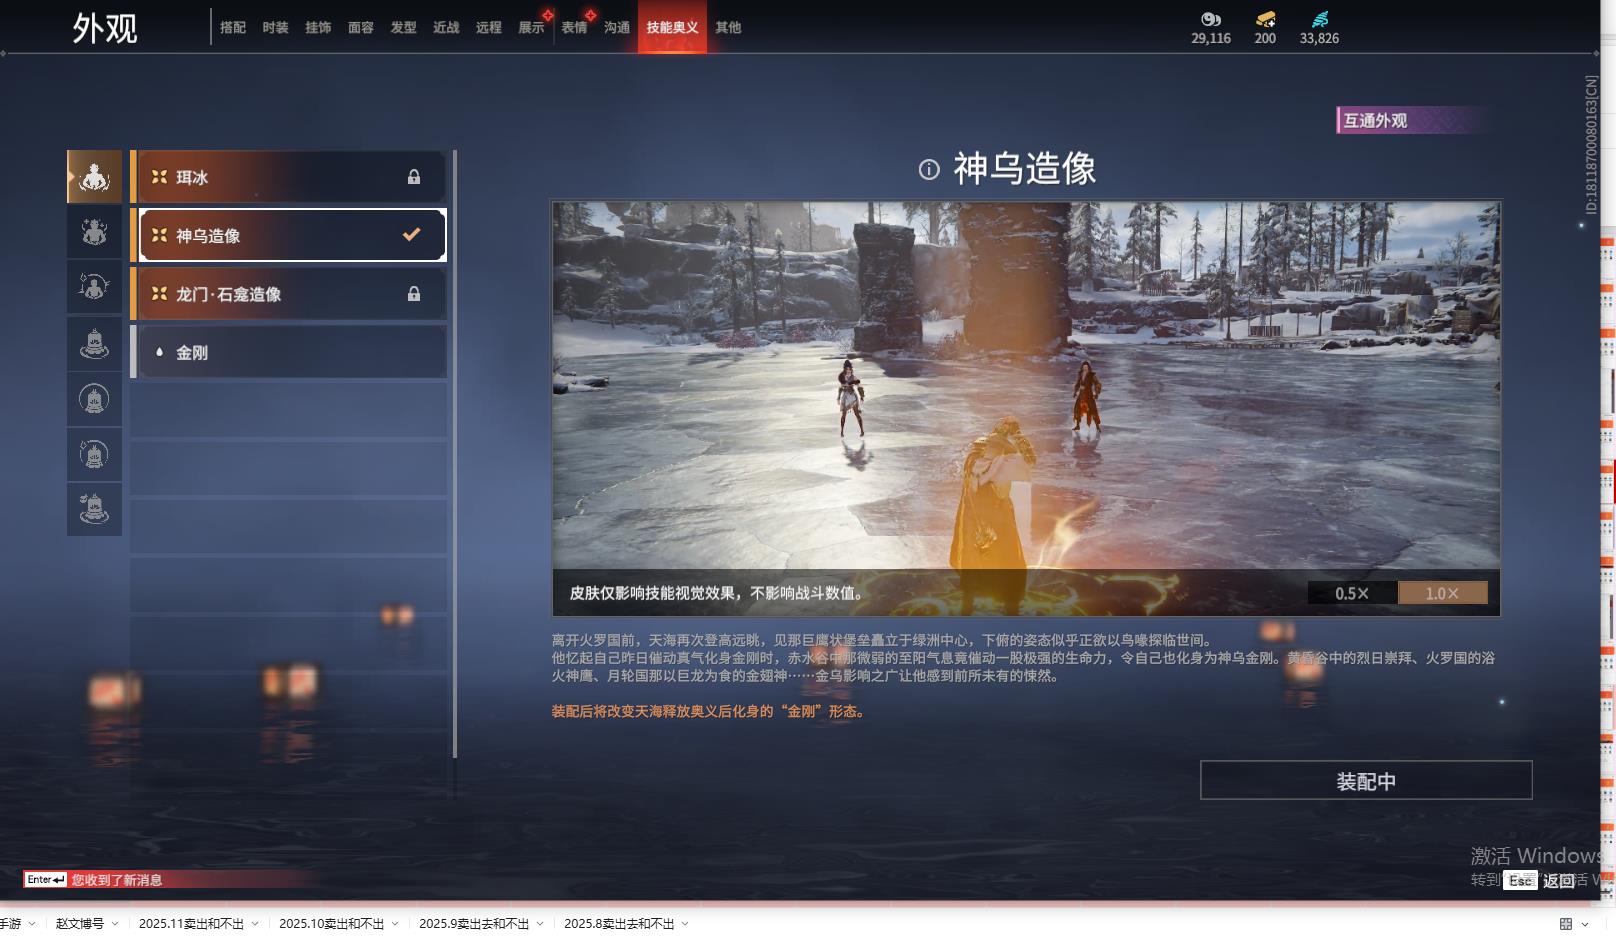
Task: Set preview speed to 1.0×
Action: click(x=1442, y=593)
